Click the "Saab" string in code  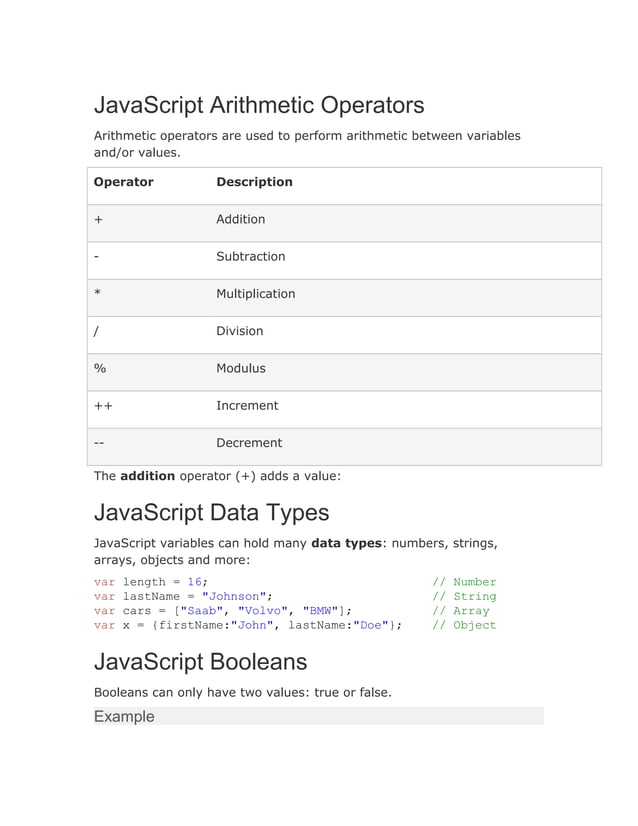202,611
